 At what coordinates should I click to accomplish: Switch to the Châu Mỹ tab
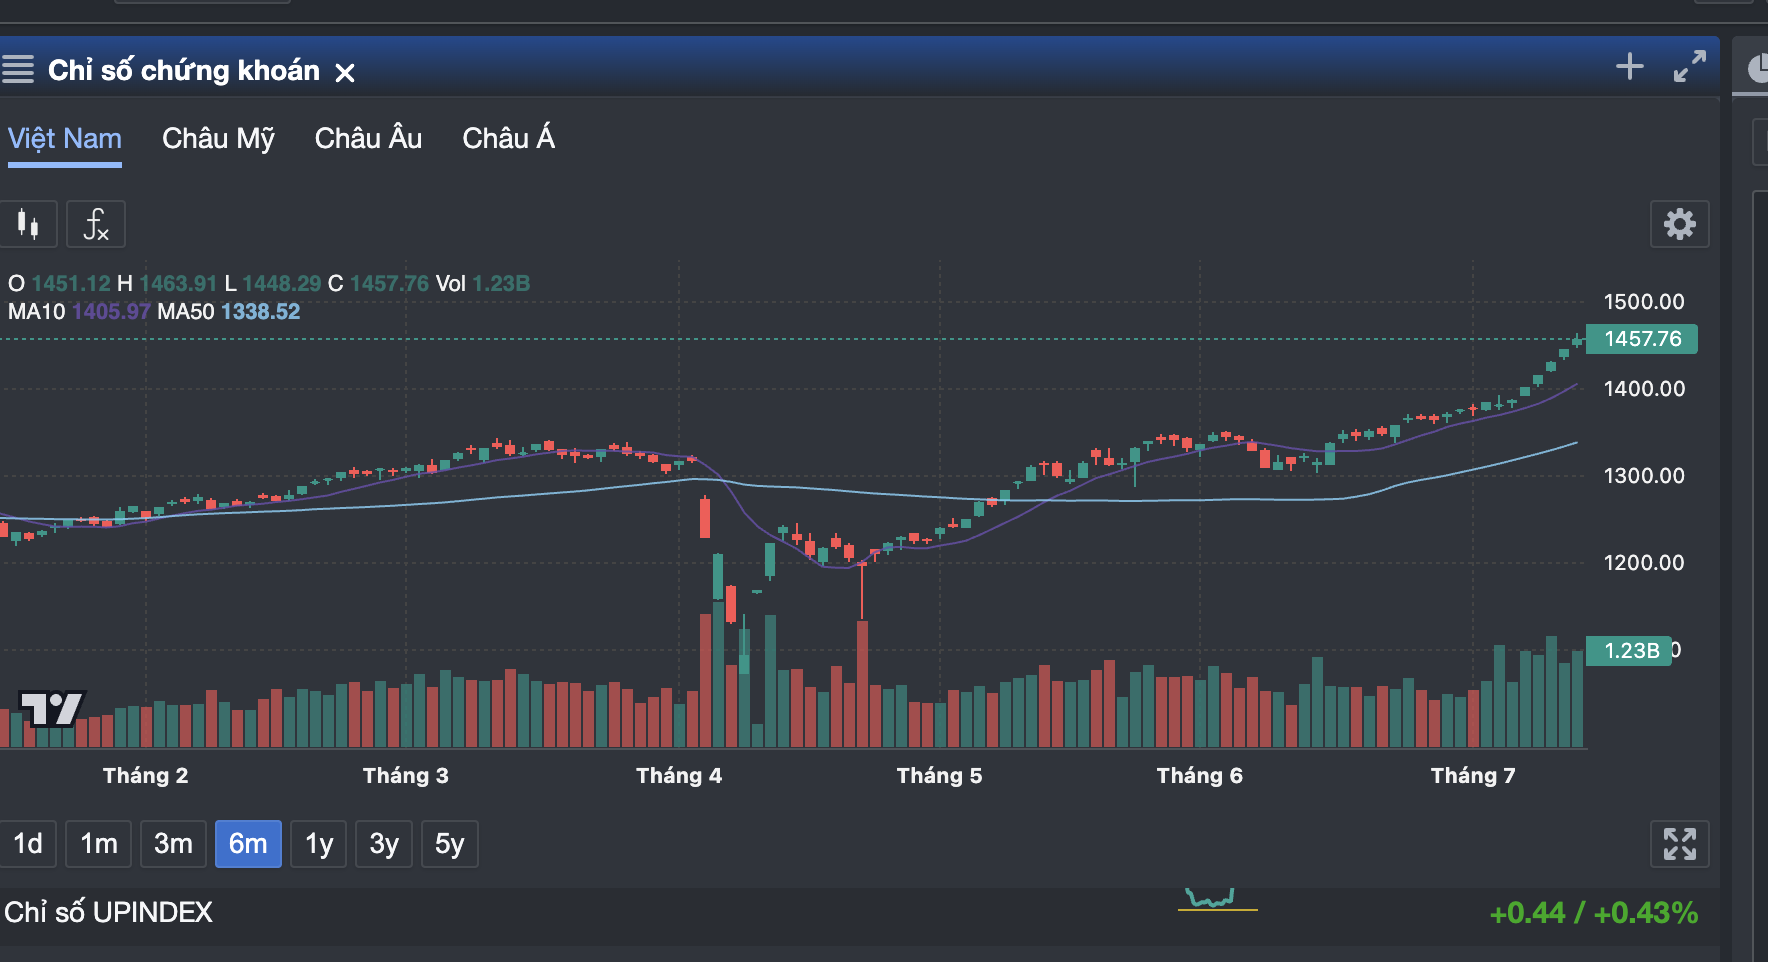tap(218, 139)
